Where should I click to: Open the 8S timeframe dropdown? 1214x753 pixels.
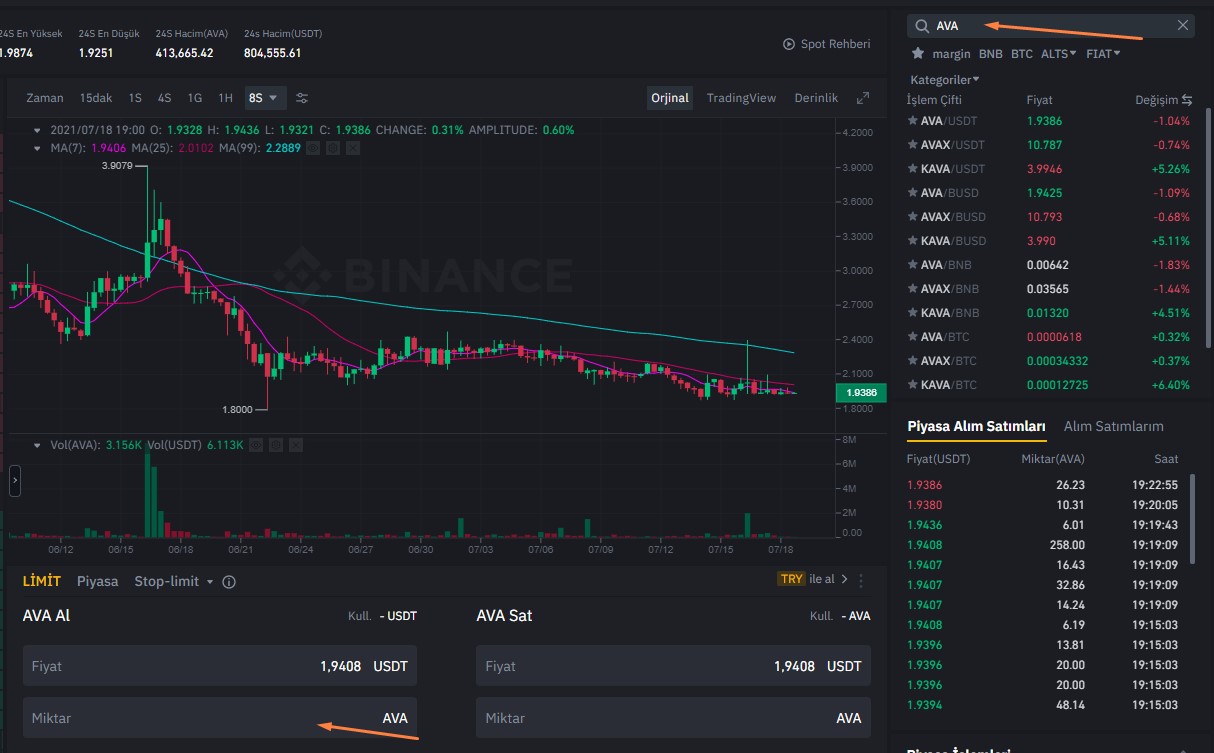(x=264, y=97)
